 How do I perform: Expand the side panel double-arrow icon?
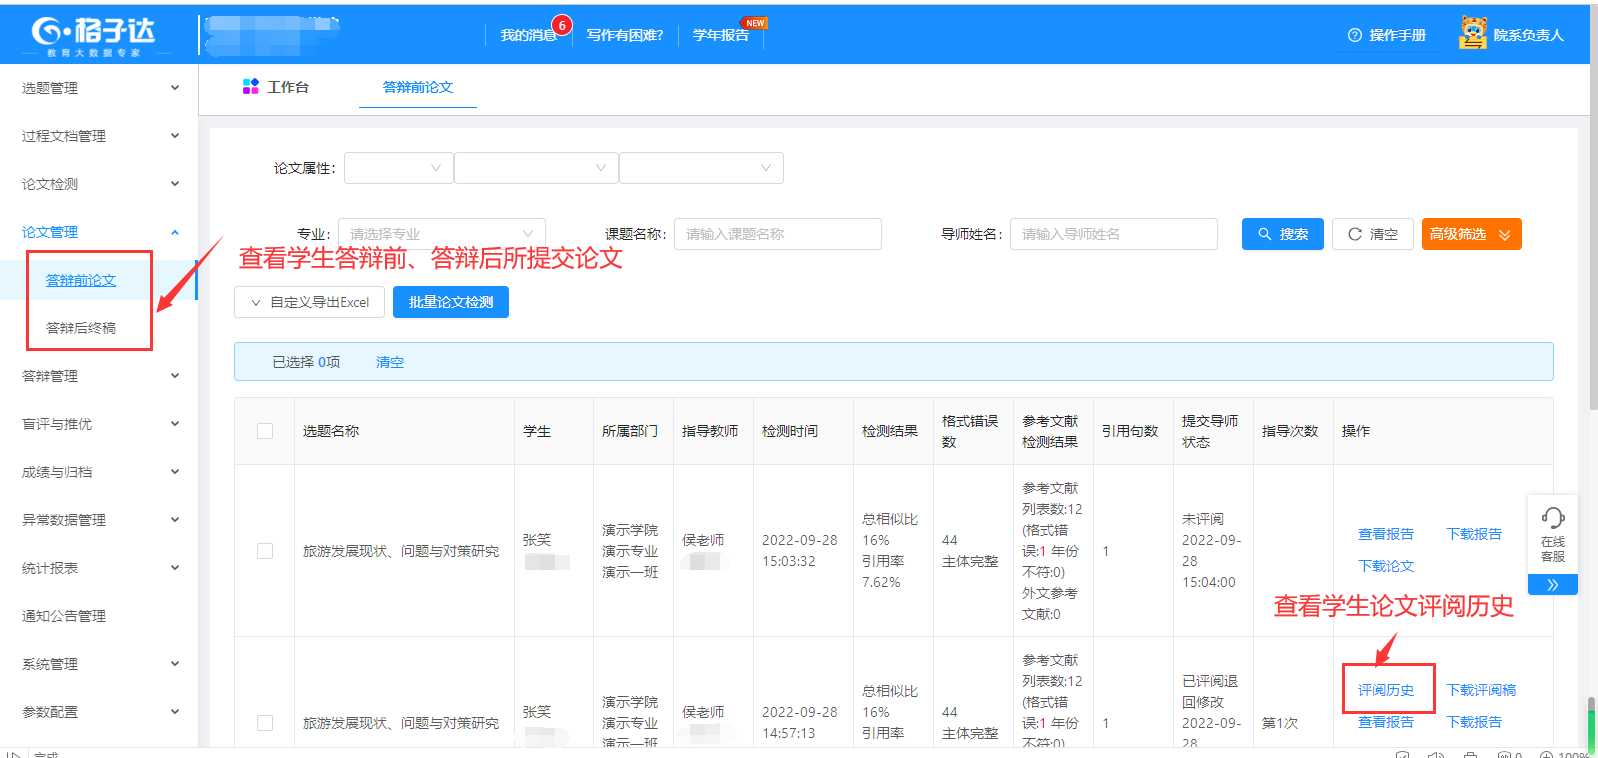1552,585
